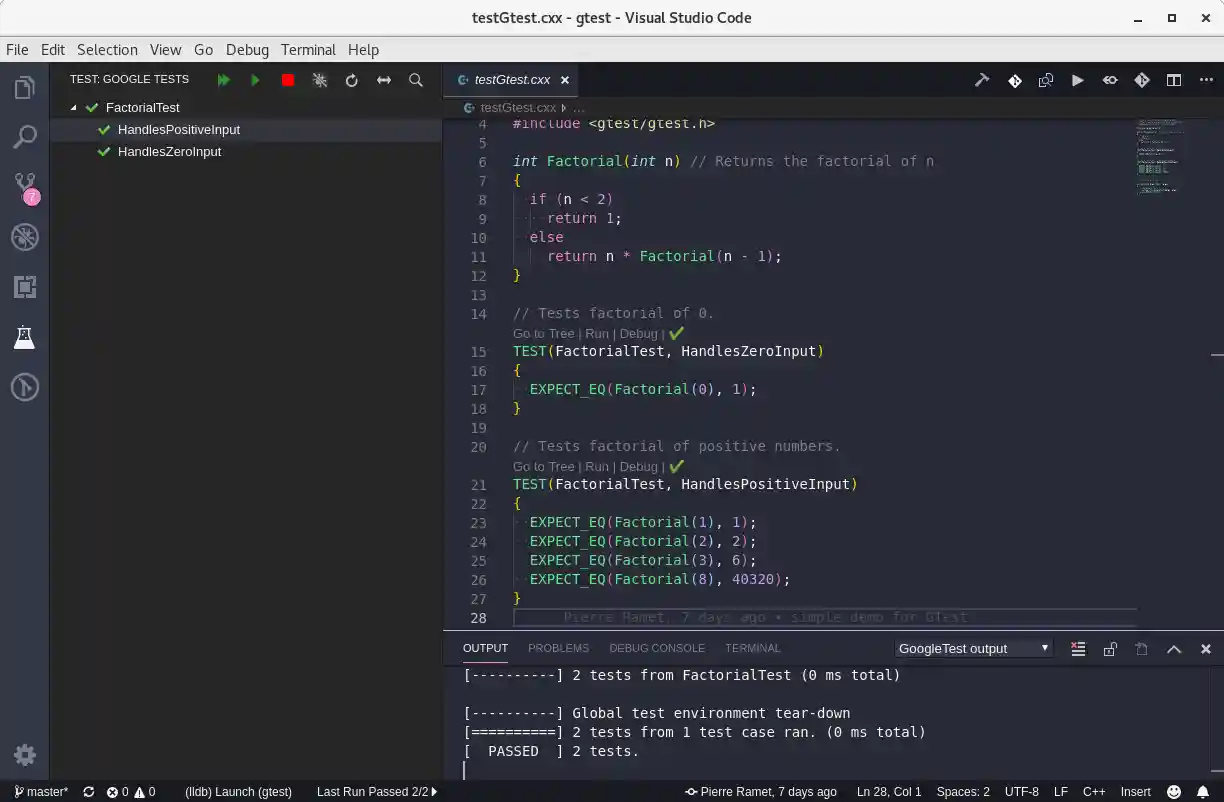
Task: Click LF line ending selector in status bar
Action: [1060, 792]
